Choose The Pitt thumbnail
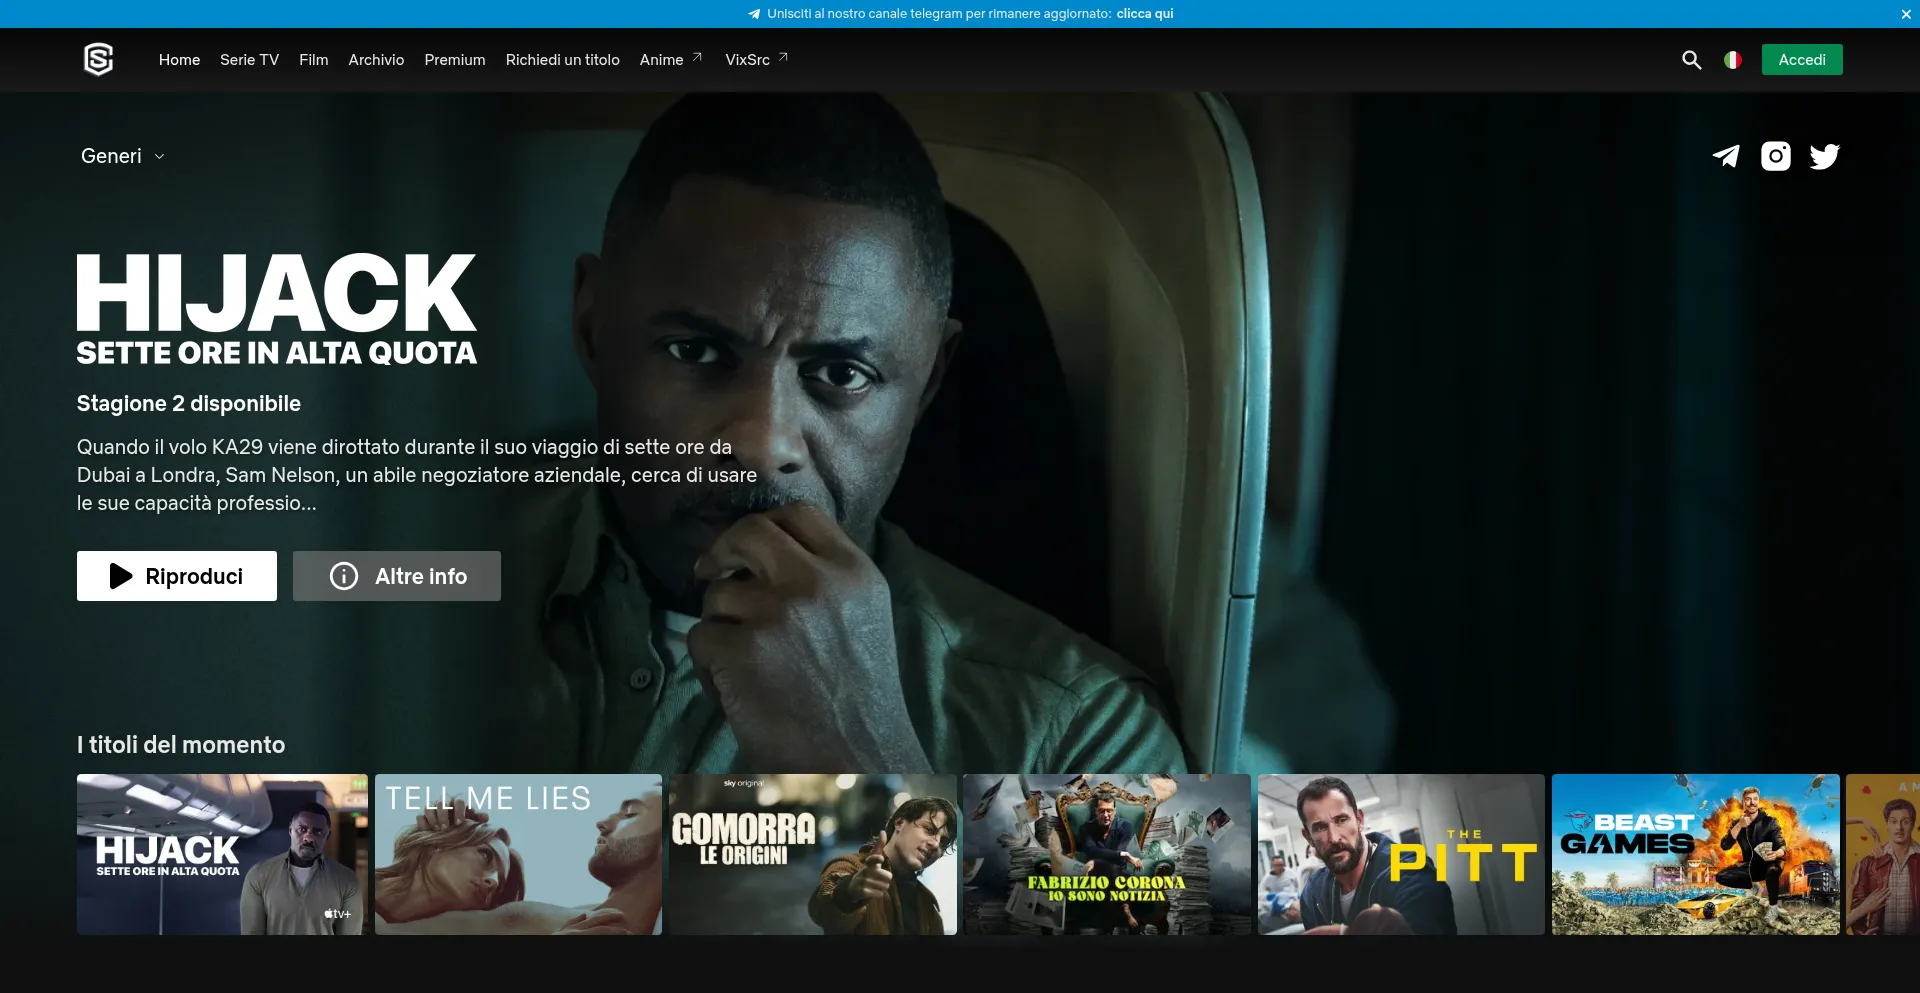 (x=1400, y=854)
